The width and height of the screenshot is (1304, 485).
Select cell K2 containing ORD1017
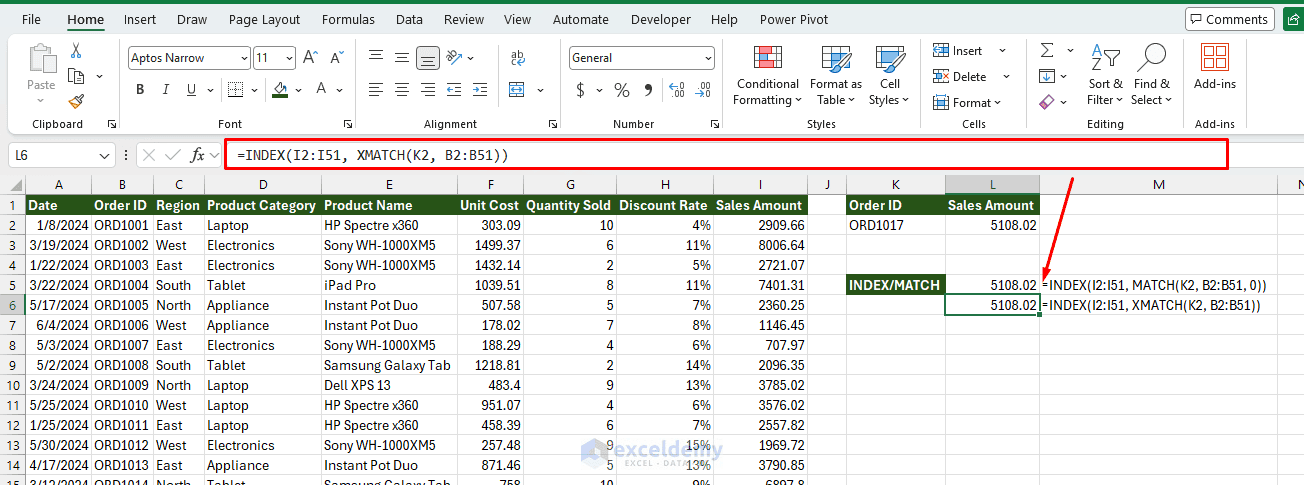point(895,225)
